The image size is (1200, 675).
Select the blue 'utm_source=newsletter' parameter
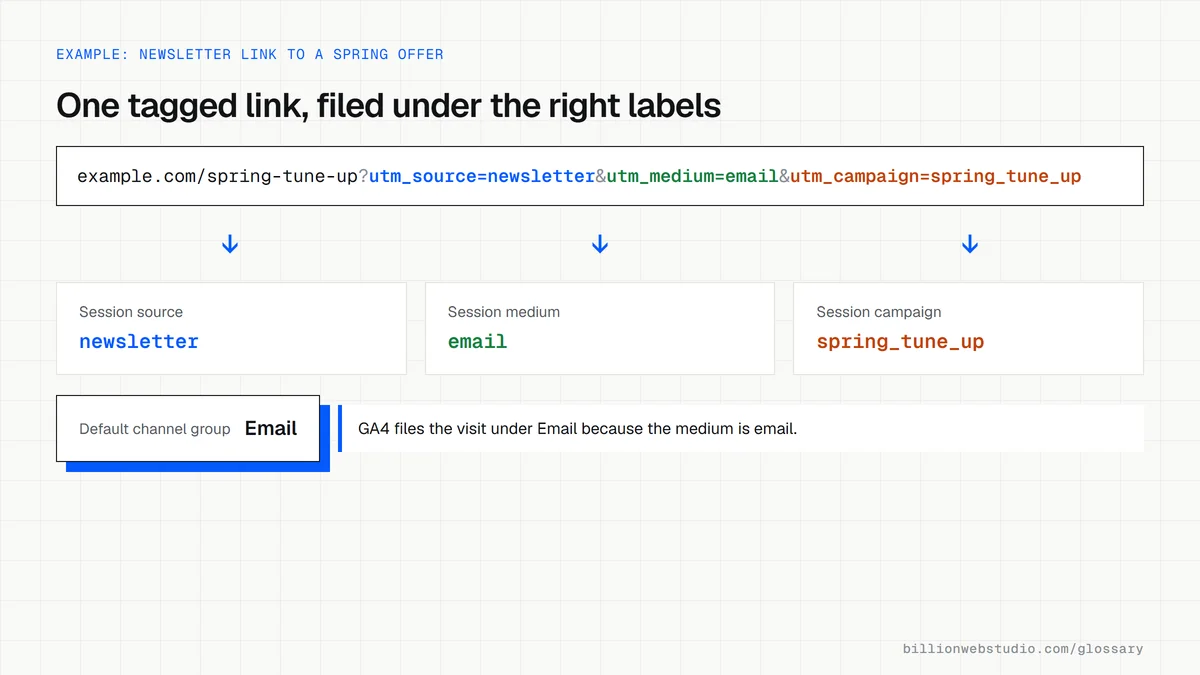click(483, 176)
